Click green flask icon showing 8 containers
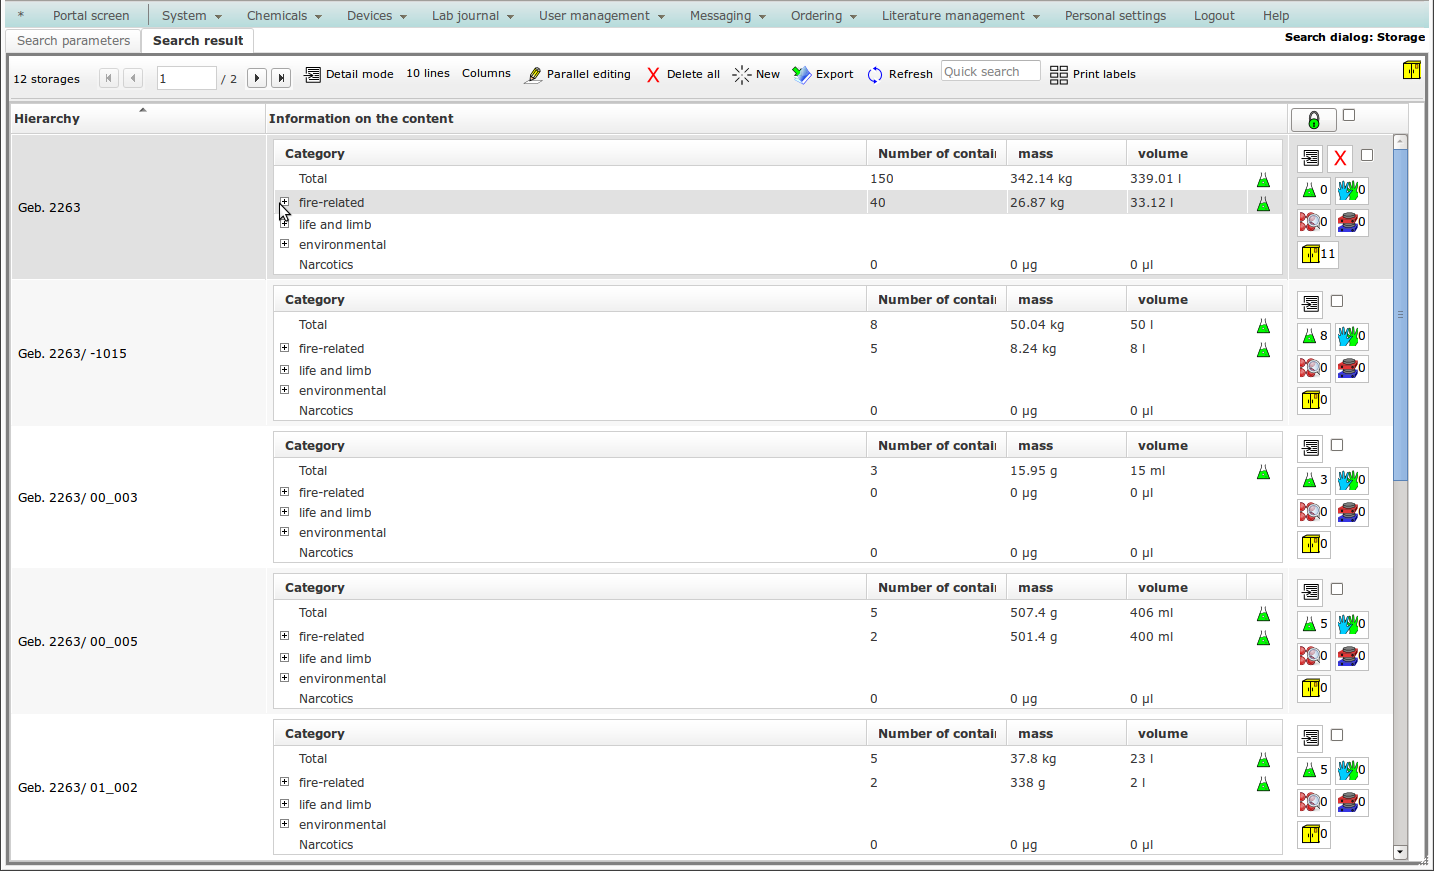The height and width of the screenshot is (871, 1434). click(1313, 336)
